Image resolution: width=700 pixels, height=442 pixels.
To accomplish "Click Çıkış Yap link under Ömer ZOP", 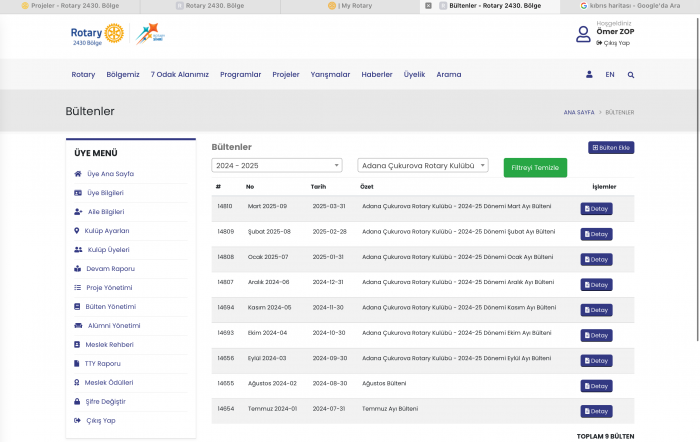I will (613, 43).
